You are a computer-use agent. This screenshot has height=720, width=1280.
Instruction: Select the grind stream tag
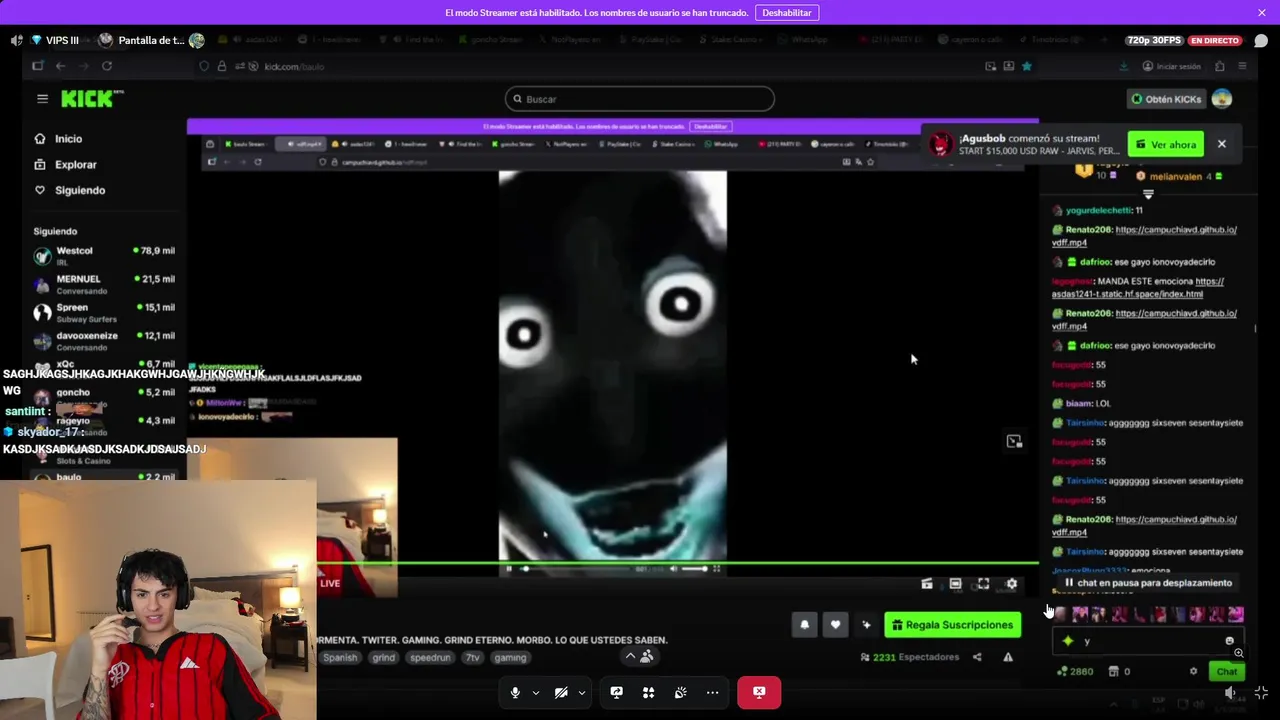(x=384, y=658)
